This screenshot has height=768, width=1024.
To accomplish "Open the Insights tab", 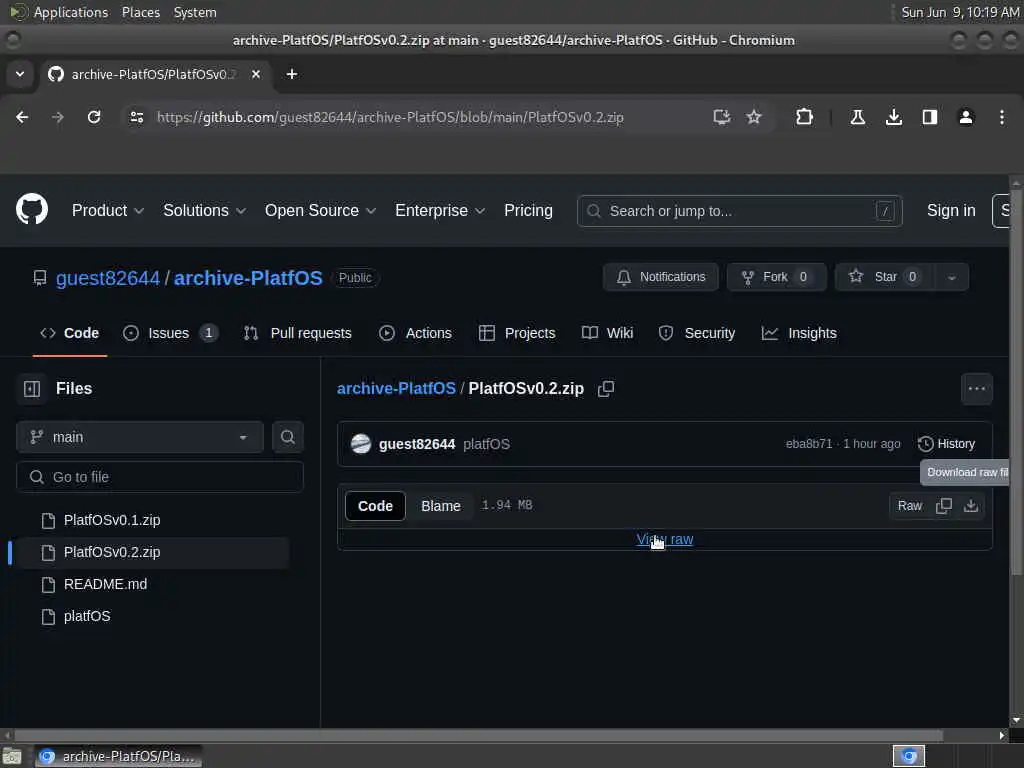I will (799, 333).
